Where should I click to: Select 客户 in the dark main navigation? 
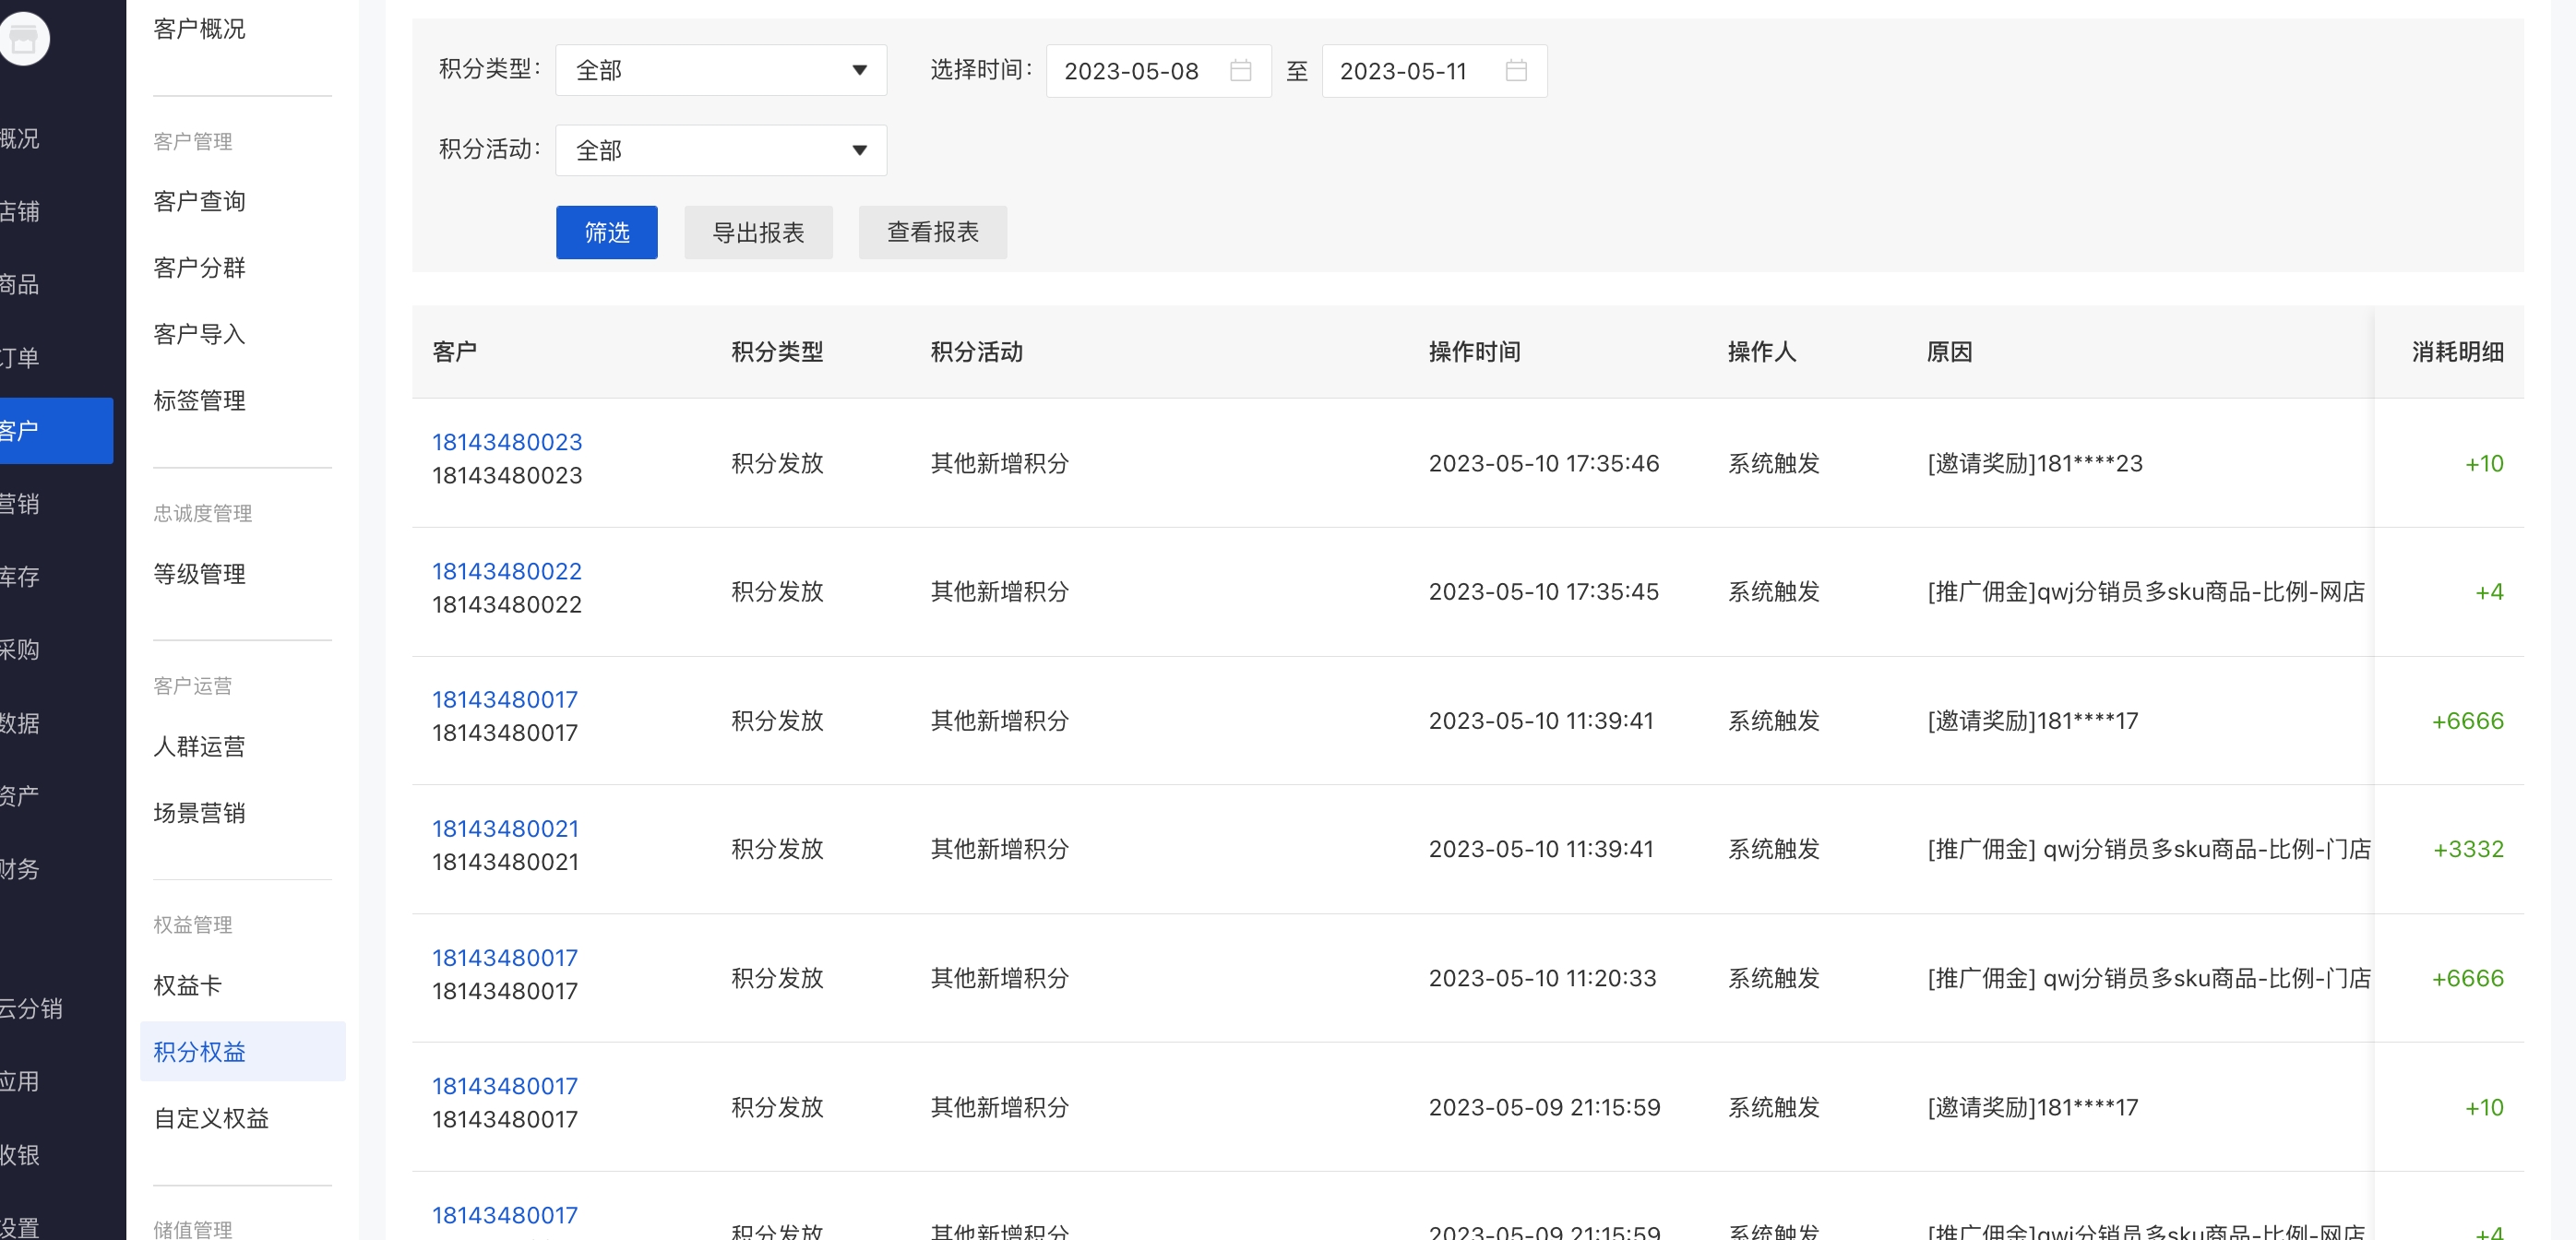coord(56,430)
